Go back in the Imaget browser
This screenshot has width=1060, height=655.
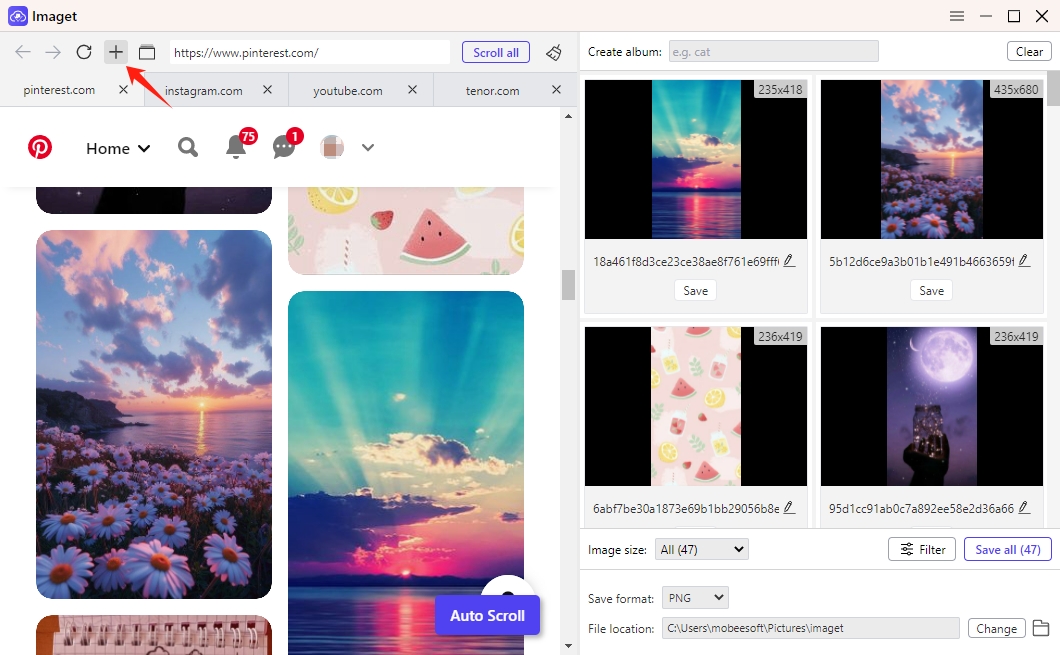(x=23, y=52)
